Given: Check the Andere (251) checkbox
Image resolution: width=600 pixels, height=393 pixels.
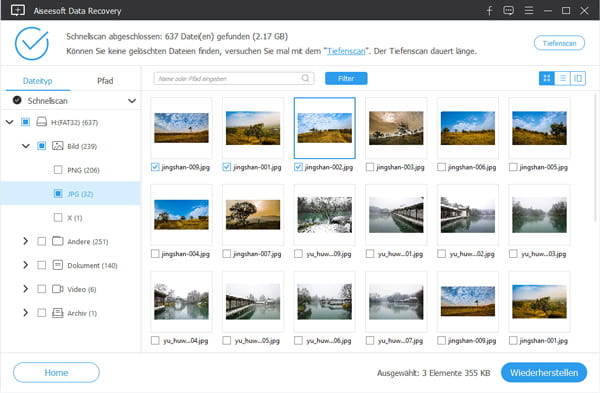Looking at the screenshot, I should coord(41,241).
